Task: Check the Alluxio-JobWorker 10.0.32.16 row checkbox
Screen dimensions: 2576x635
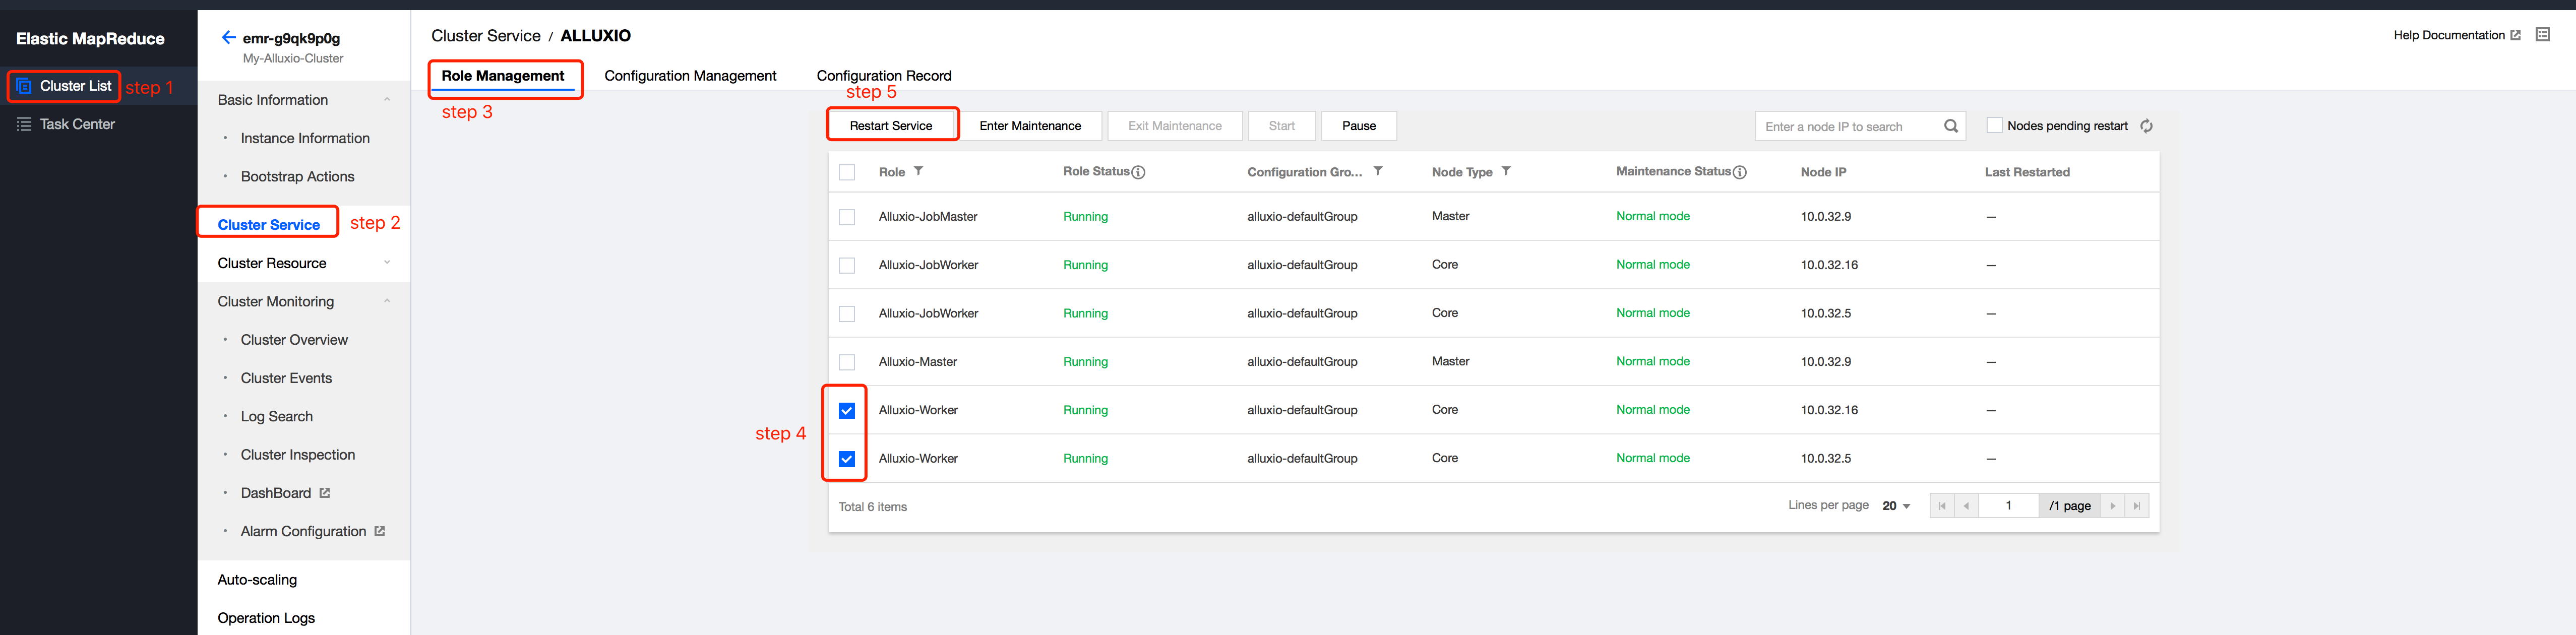Action: click(x=847, y=265)
